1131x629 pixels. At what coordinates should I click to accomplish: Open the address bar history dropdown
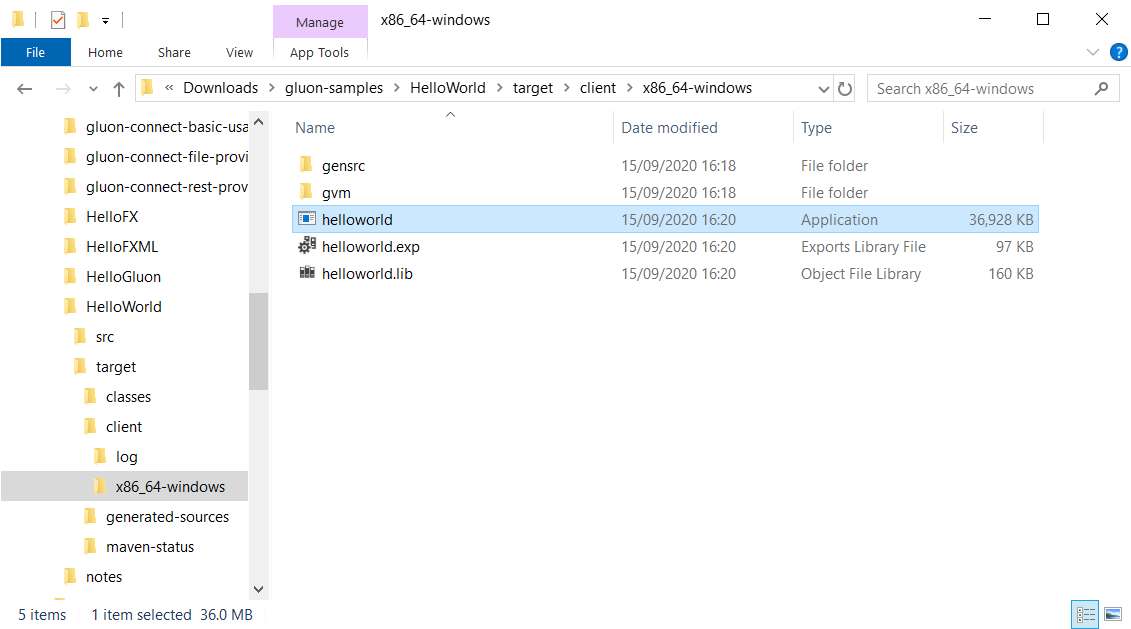[x=824, y=89]
